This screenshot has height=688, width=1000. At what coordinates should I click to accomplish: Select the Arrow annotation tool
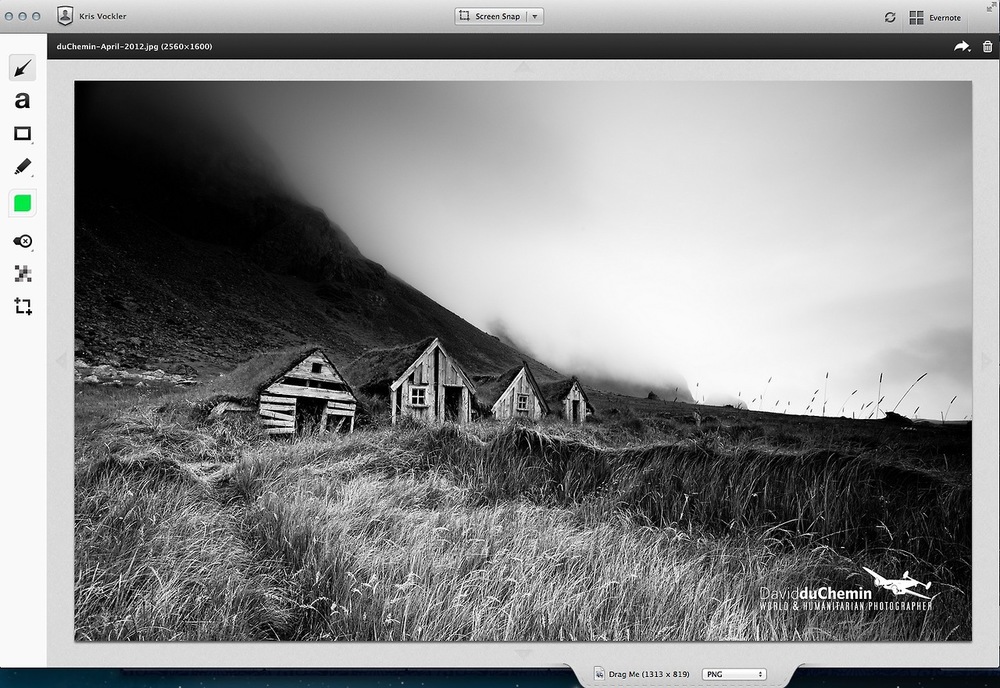pos(22,68)
